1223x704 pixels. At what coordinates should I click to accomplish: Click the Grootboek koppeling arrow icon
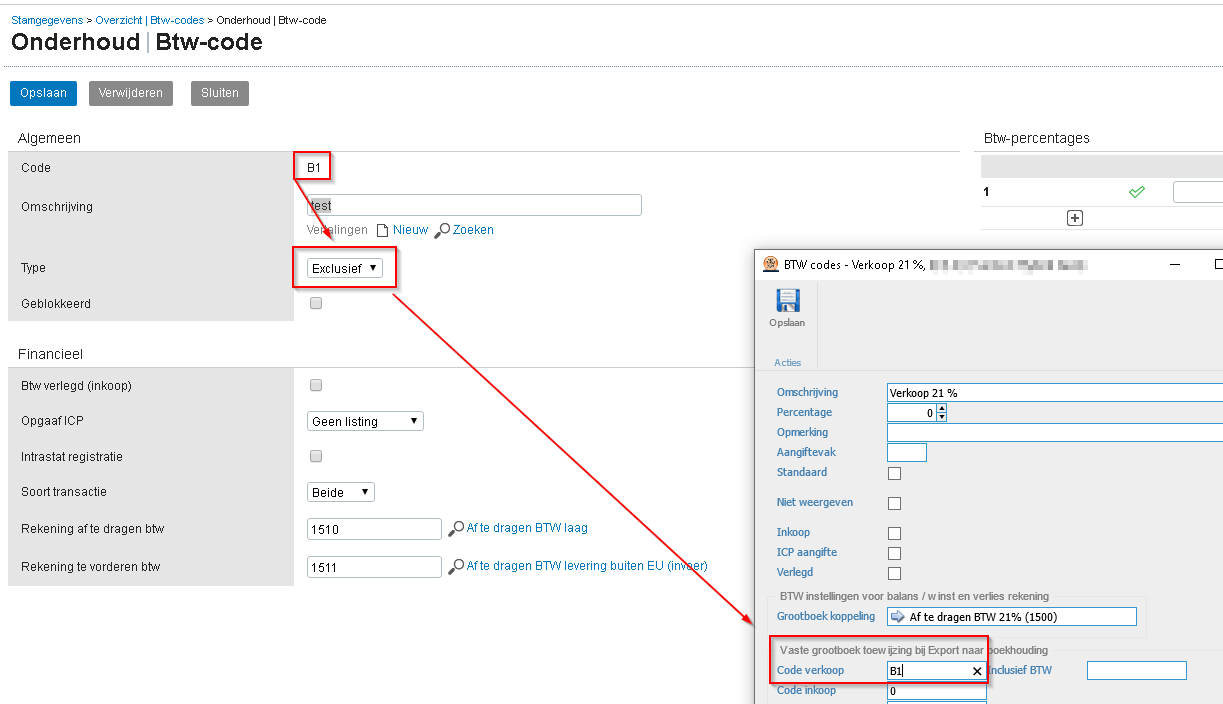tap(897, 617)
